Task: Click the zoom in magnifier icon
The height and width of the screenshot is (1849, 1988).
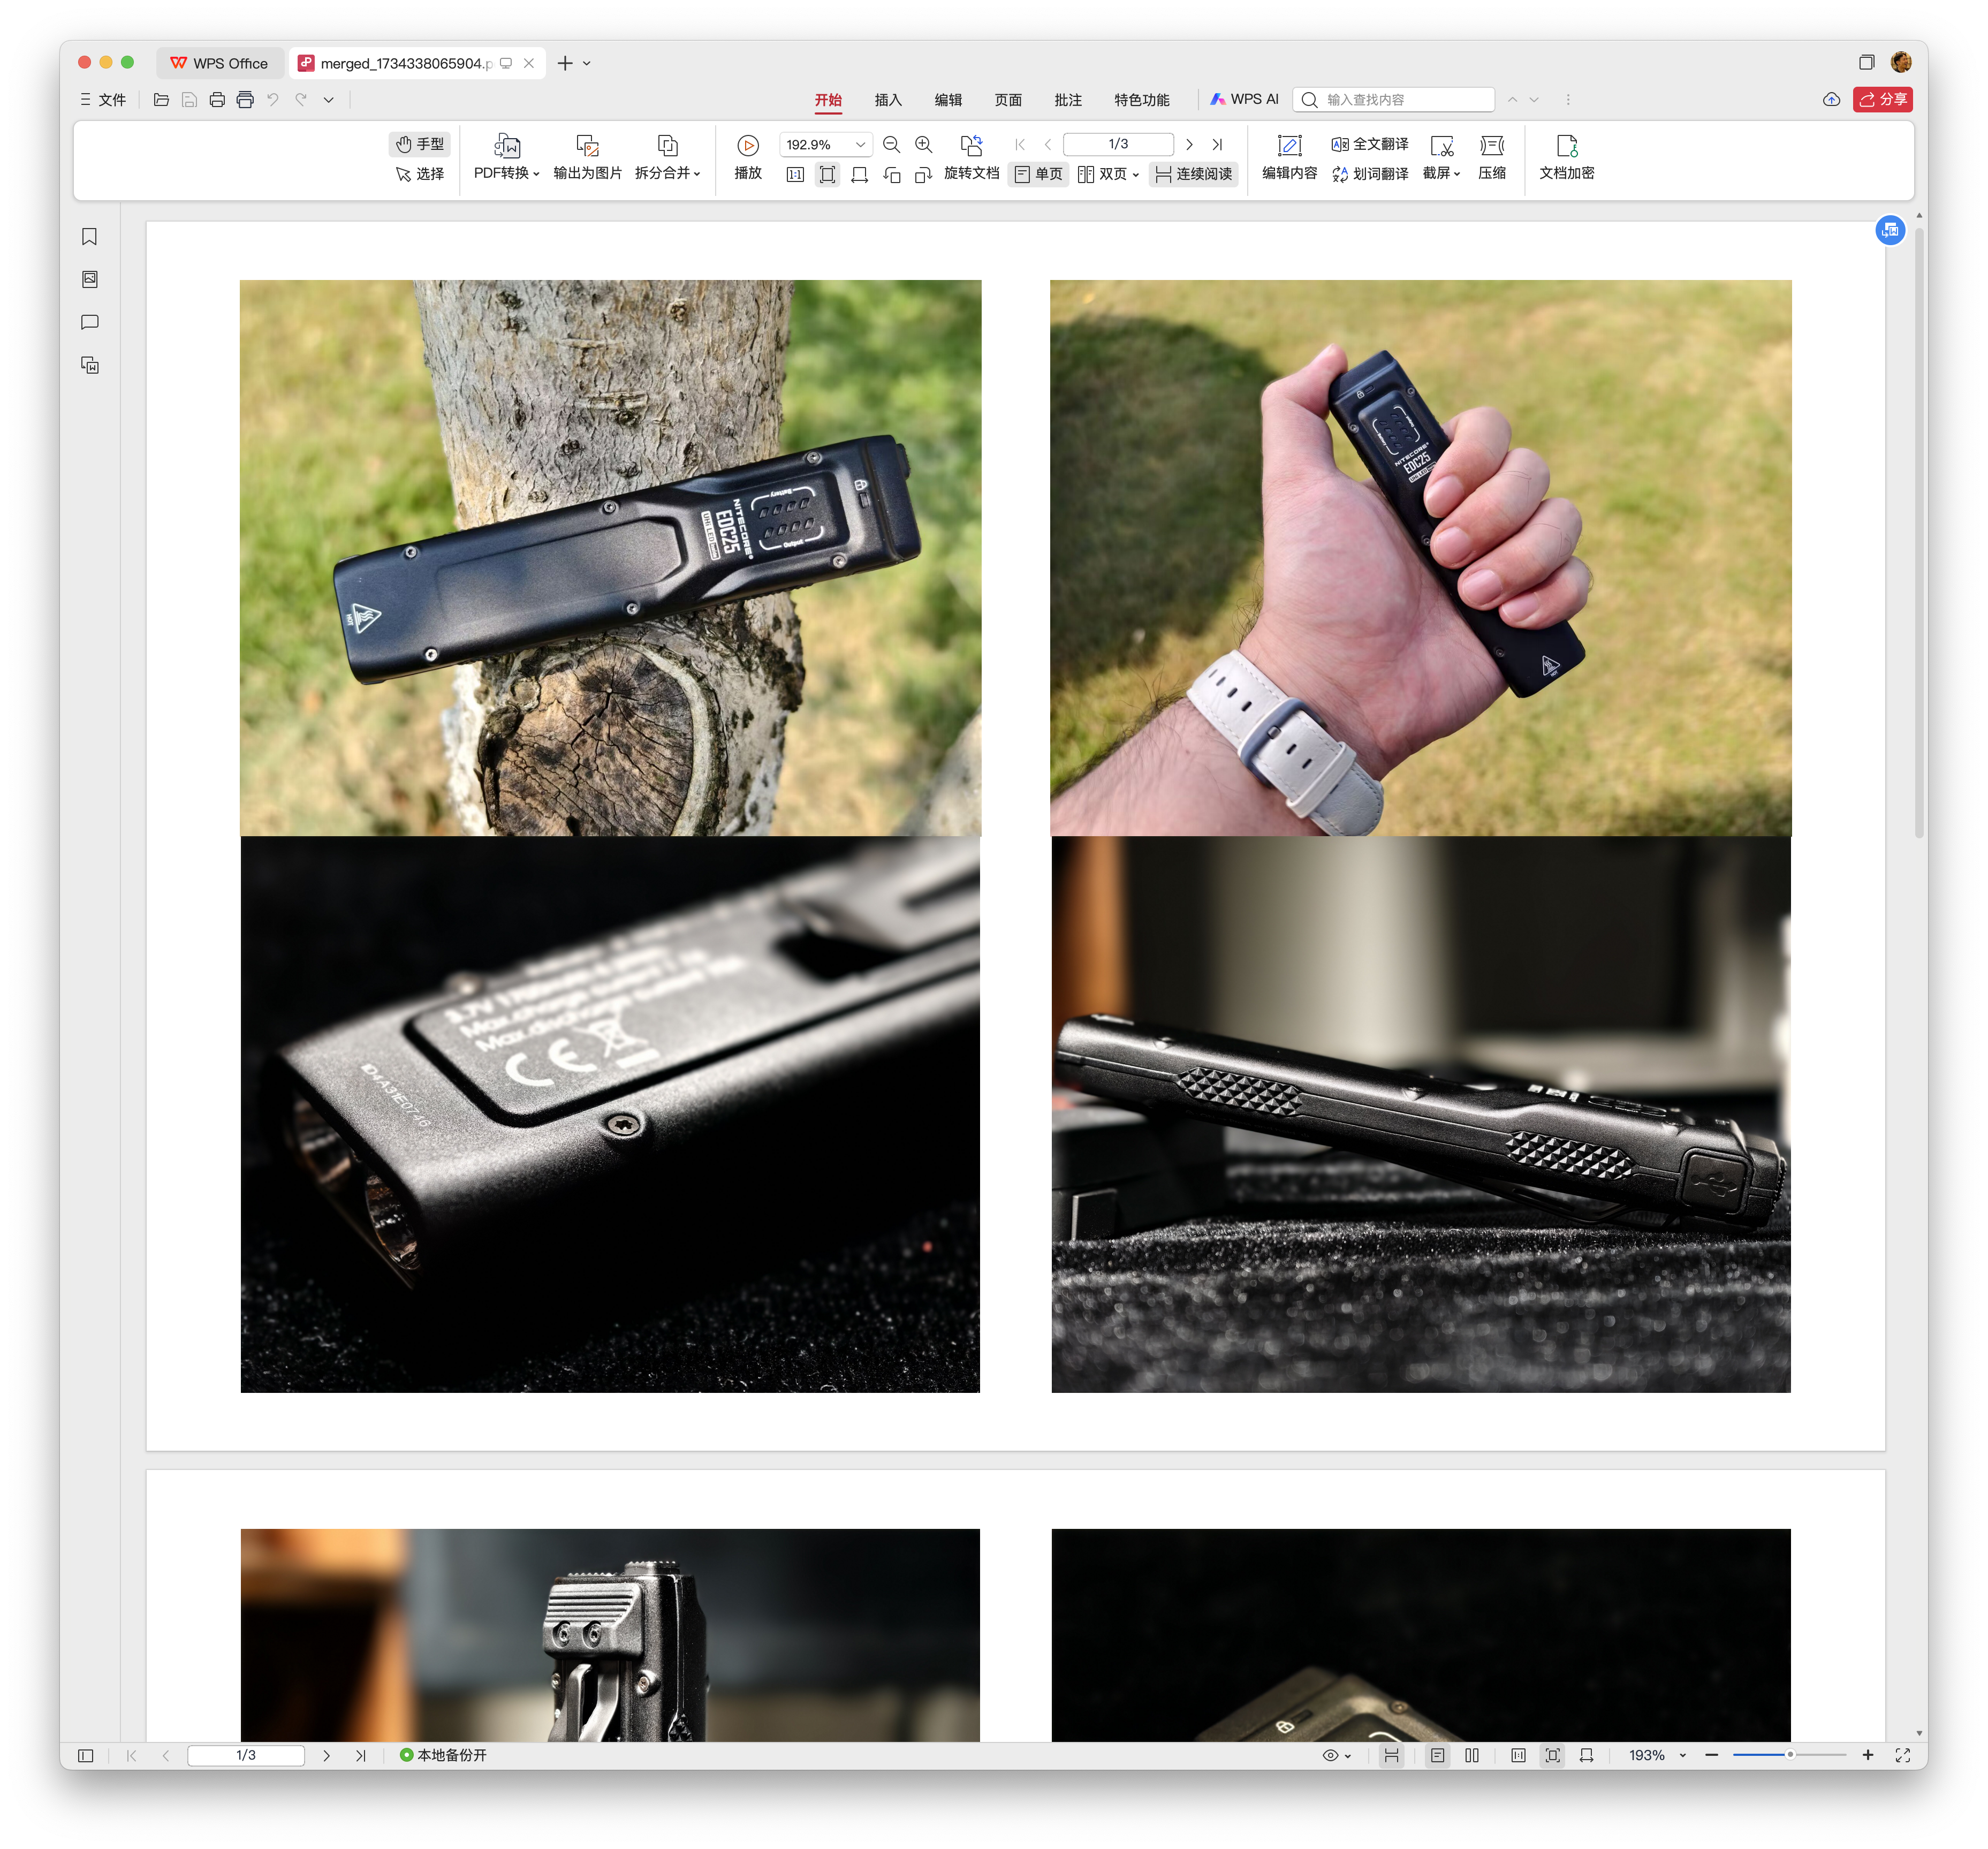Action: (924, 145)
